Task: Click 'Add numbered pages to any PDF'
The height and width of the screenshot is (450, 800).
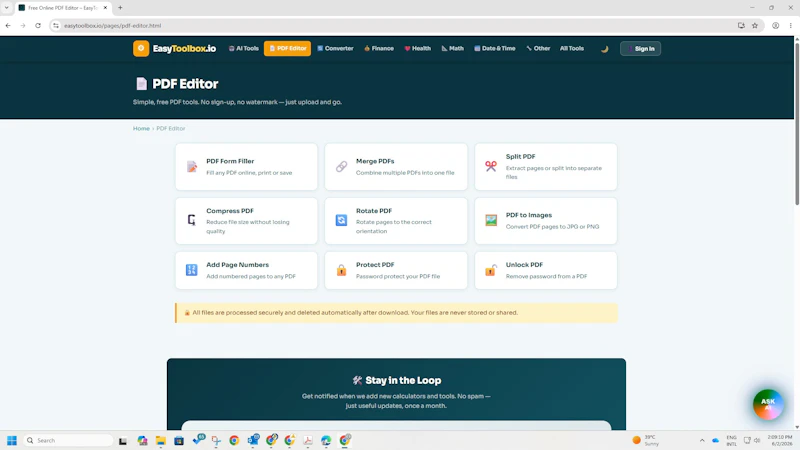Action: click(251, 277)
